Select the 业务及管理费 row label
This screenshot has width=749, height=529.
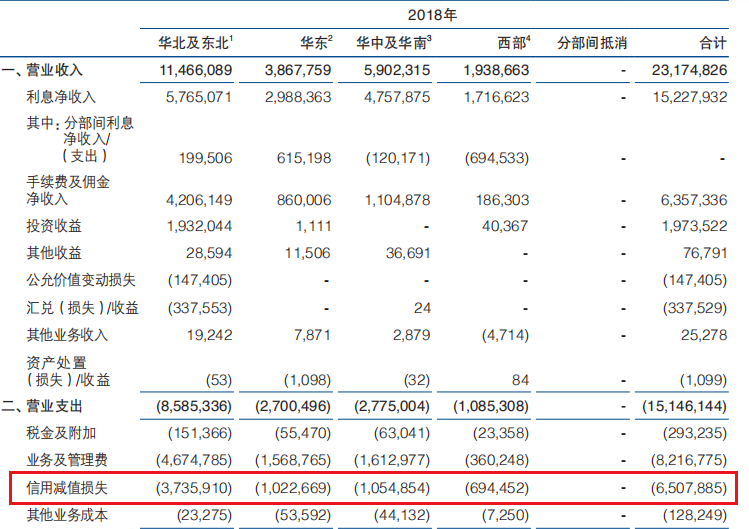[x=67, y=461]
